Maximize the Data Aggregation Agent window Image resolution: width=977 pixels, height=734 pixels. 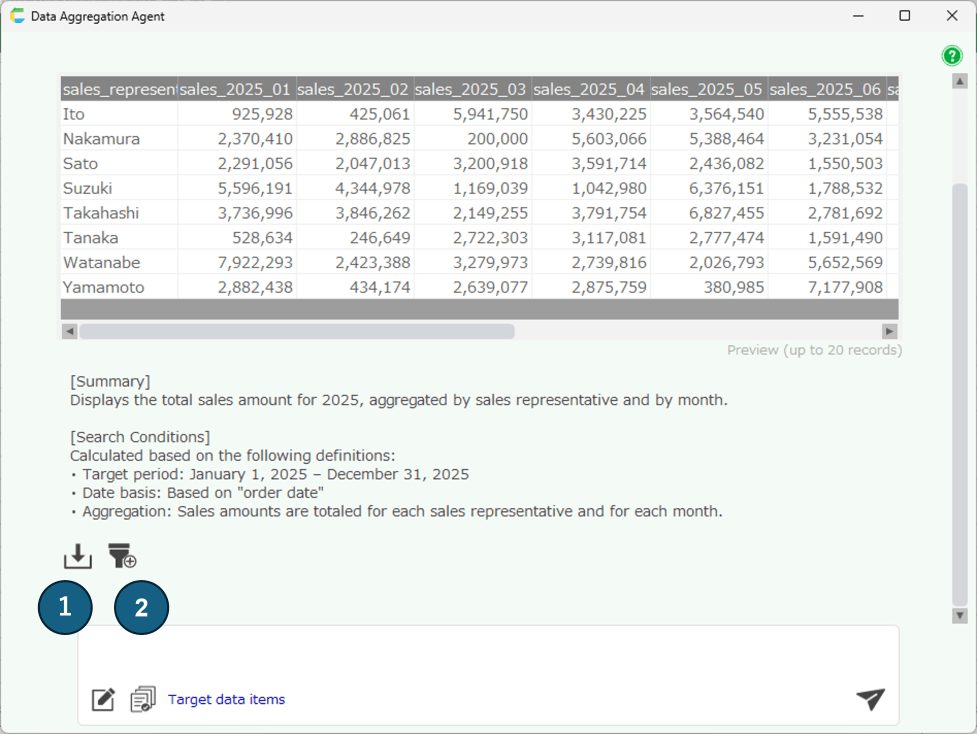click(904, 16)
